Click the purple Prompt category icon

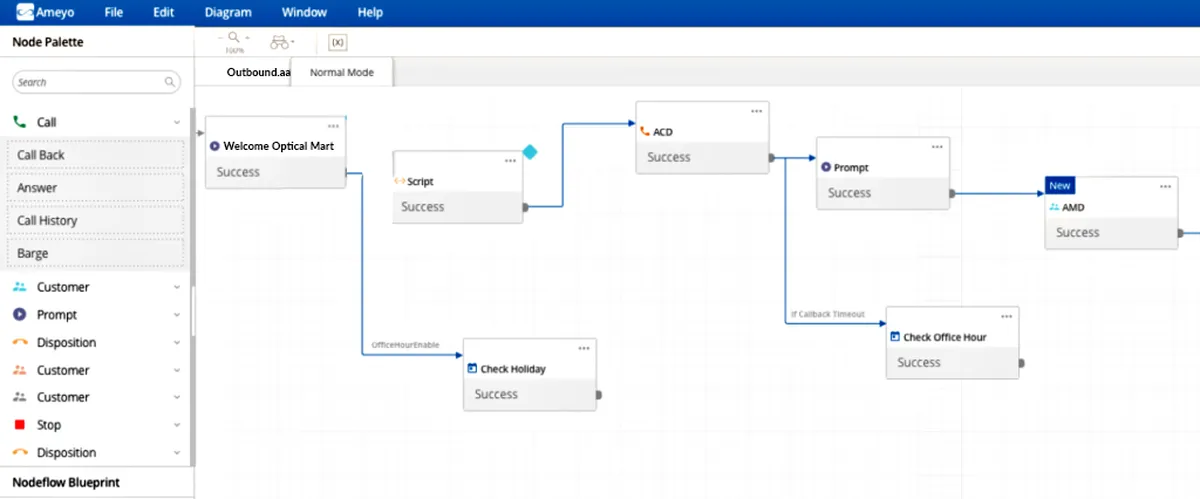(20, 314)
